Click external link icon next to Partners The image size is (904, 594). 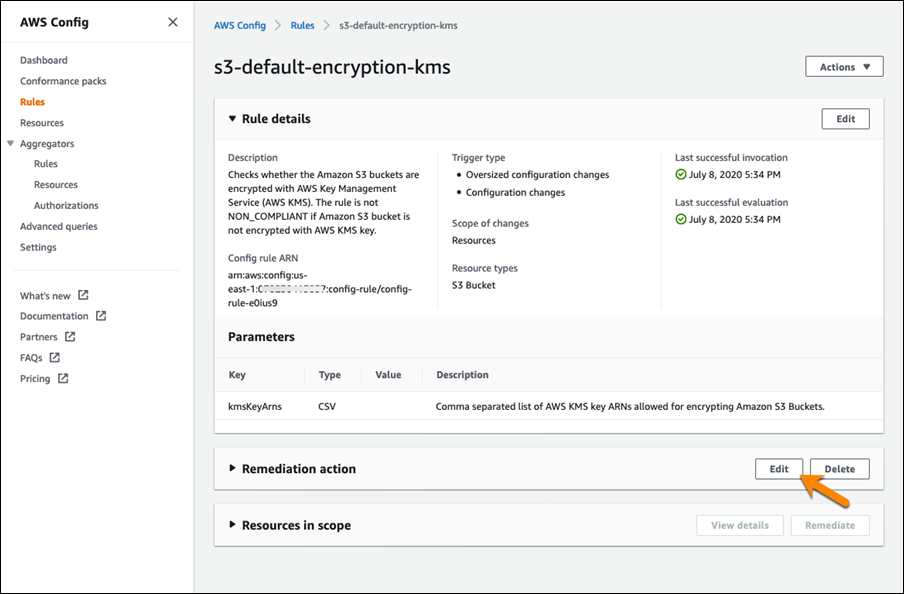click(x=70, y=337)
